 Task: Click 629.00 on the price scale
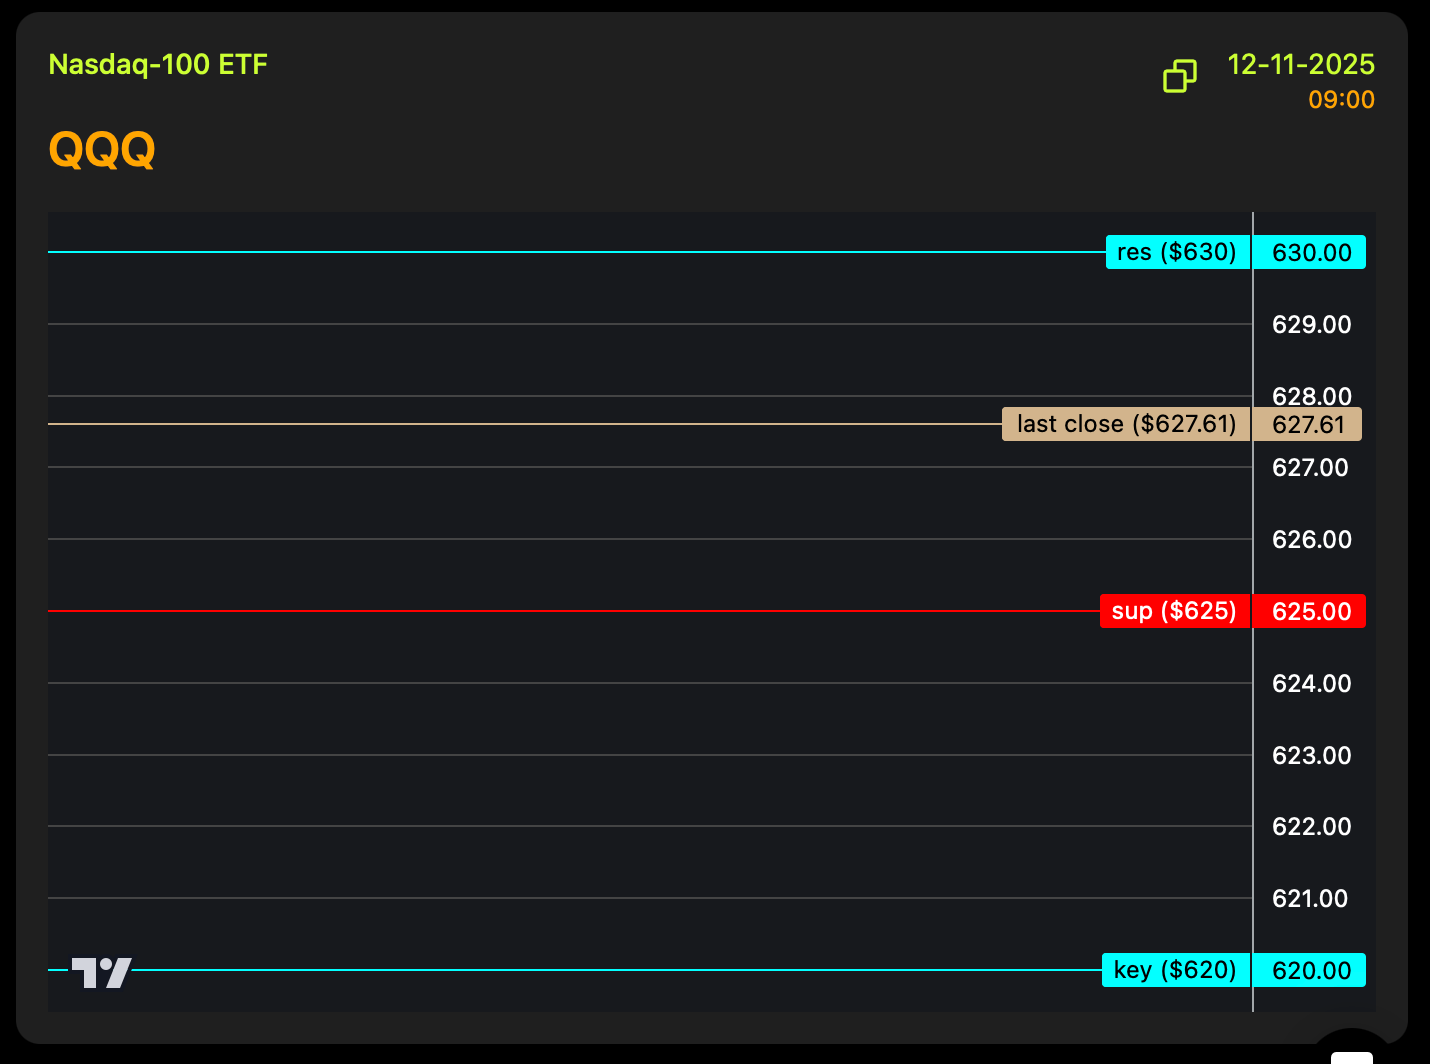pyautogui.click(x=1311, y=325)
